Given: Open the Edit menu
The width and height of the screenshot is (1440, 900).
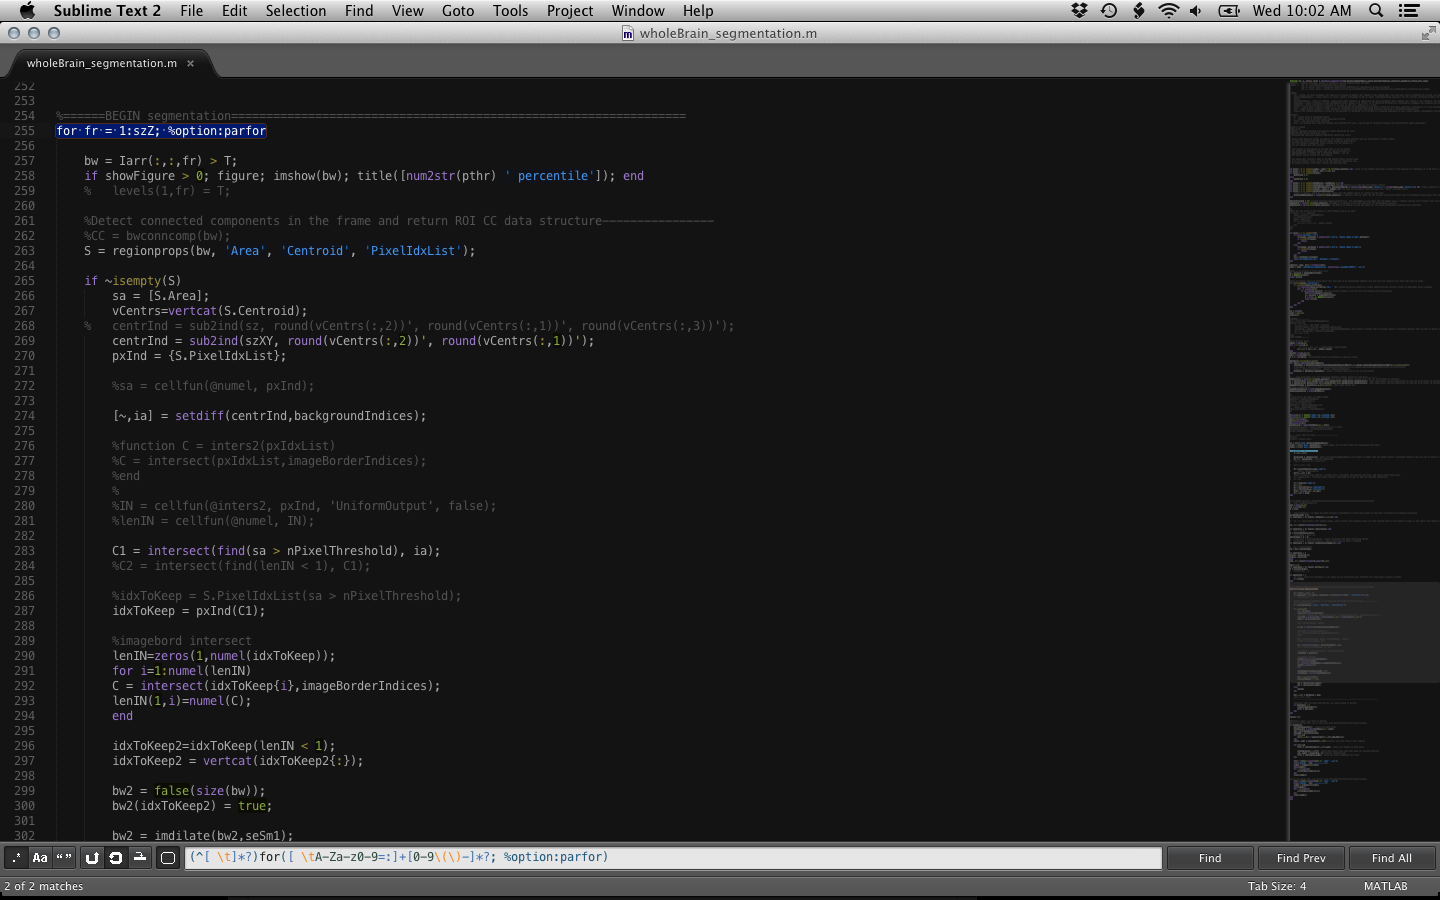Looking at the screenshot, I should [235, 10].
